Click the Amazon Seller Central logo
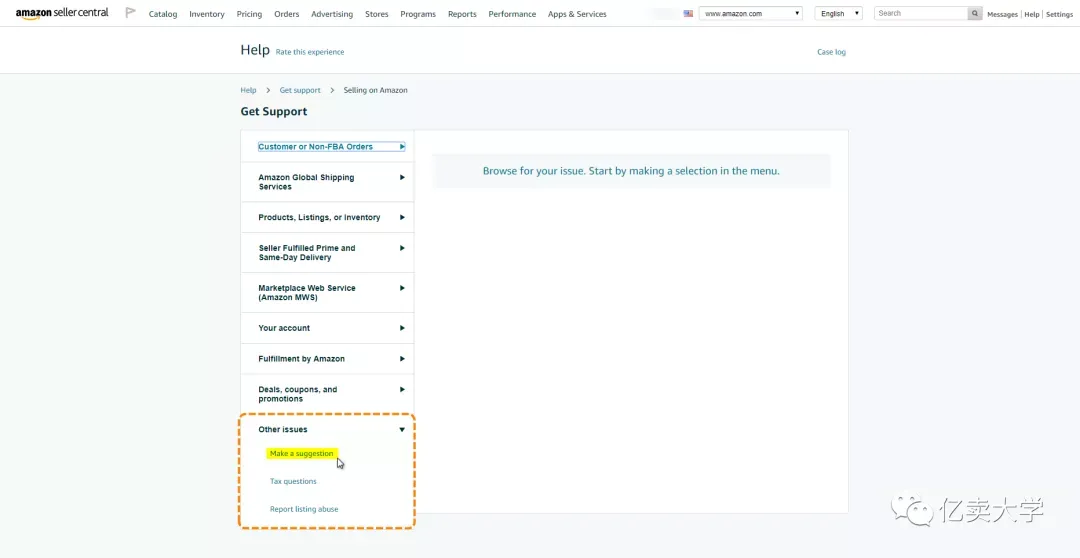The image size is (1080, 558). (x=62, y=14)
